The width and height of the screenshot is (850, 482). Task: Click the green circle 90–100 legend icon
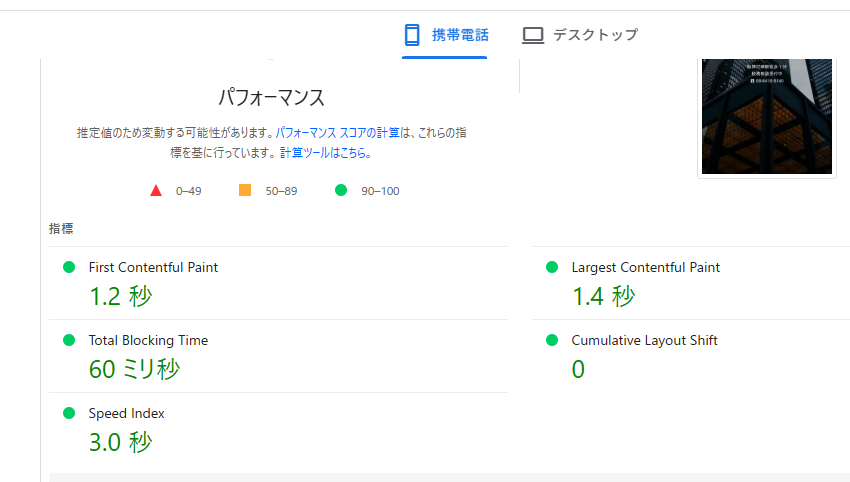click(x=341, y=190)
